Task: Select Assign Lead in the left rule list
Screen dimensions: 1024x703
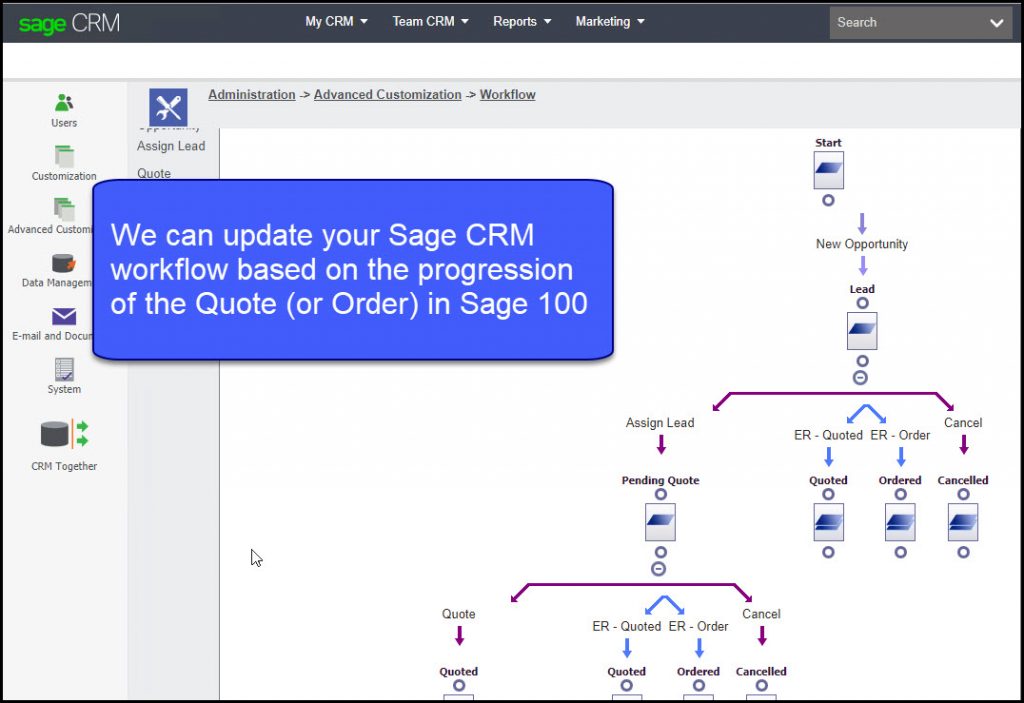Action: coord(171,146)
